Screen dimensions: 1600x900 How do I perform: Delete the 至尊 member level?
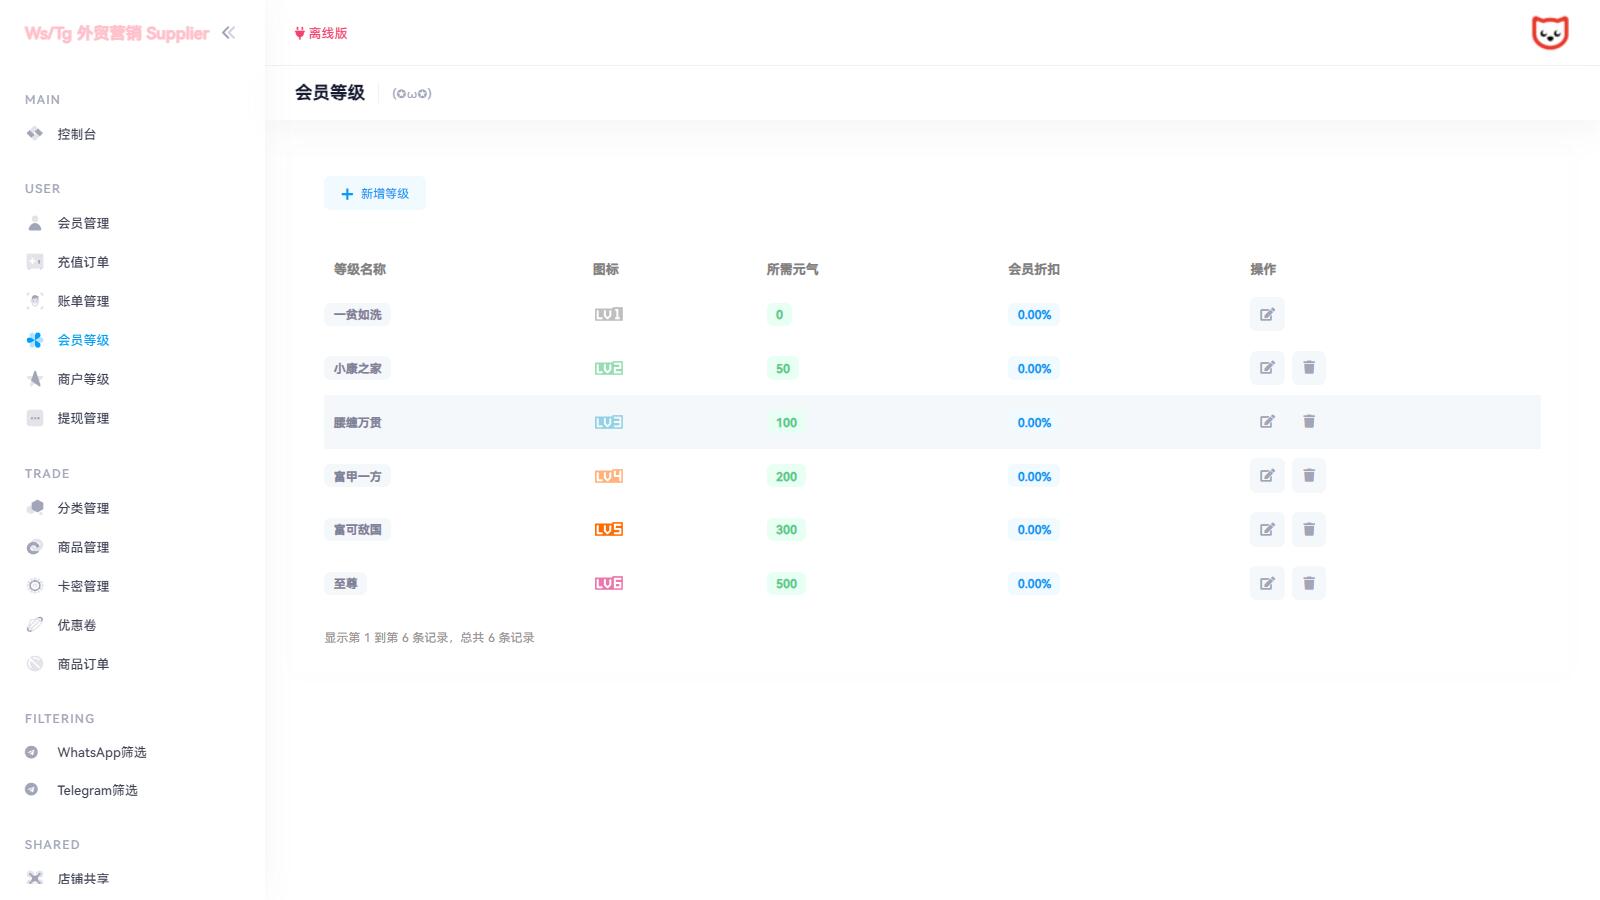point(1308,583)
